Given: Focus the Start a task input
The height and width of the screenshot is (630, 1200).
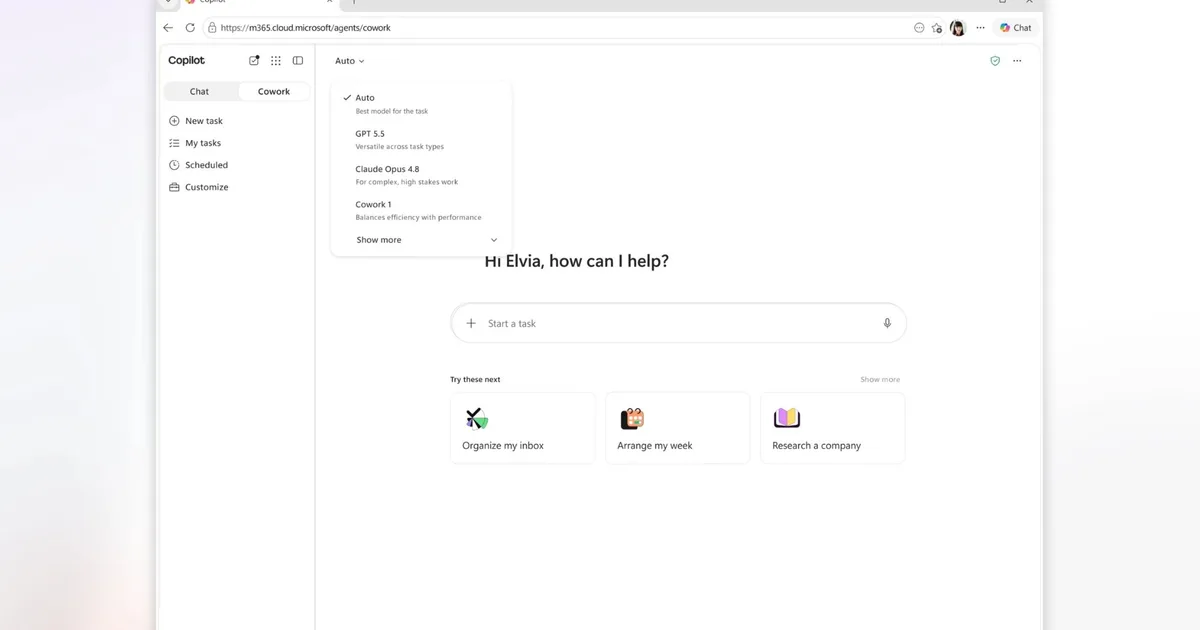Looking at the screenshot, I should [678, 324].
